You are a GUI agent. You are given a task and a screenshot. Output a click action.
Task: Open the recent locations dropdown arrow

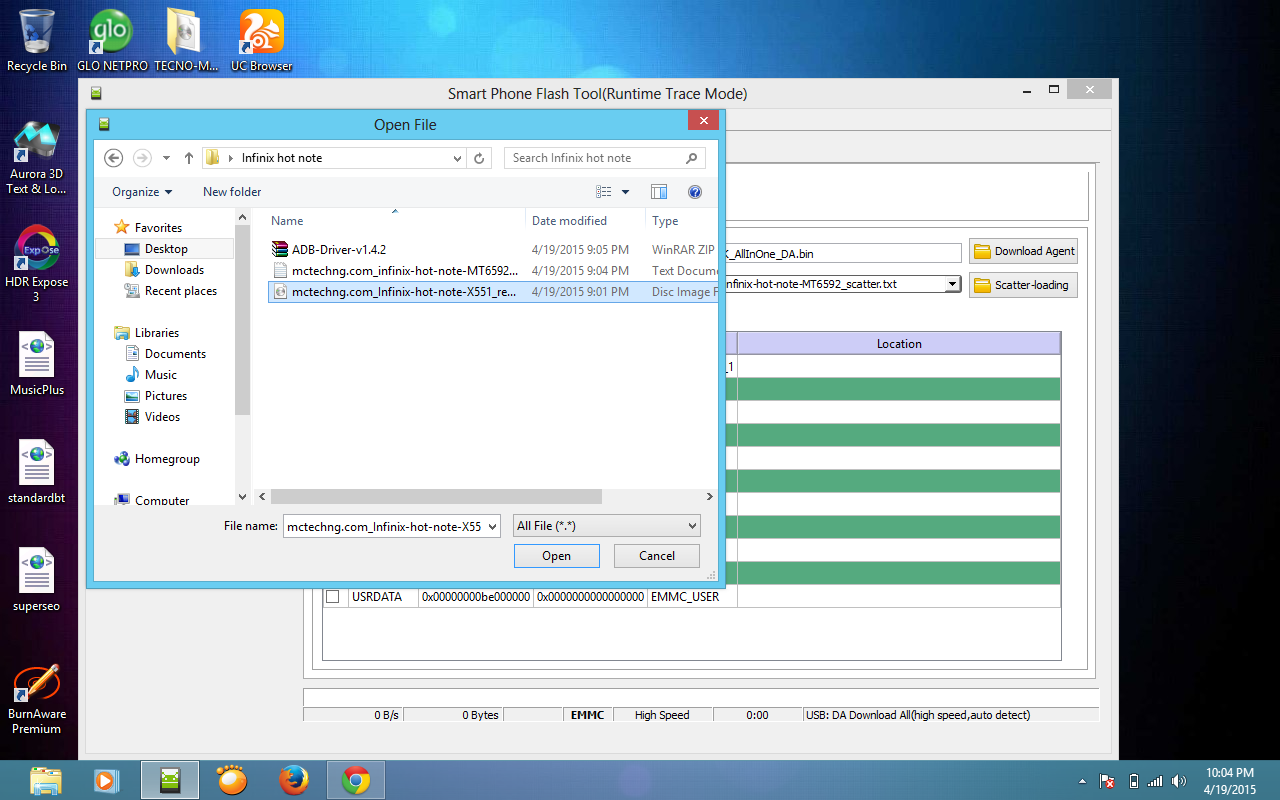pos(166,158)
